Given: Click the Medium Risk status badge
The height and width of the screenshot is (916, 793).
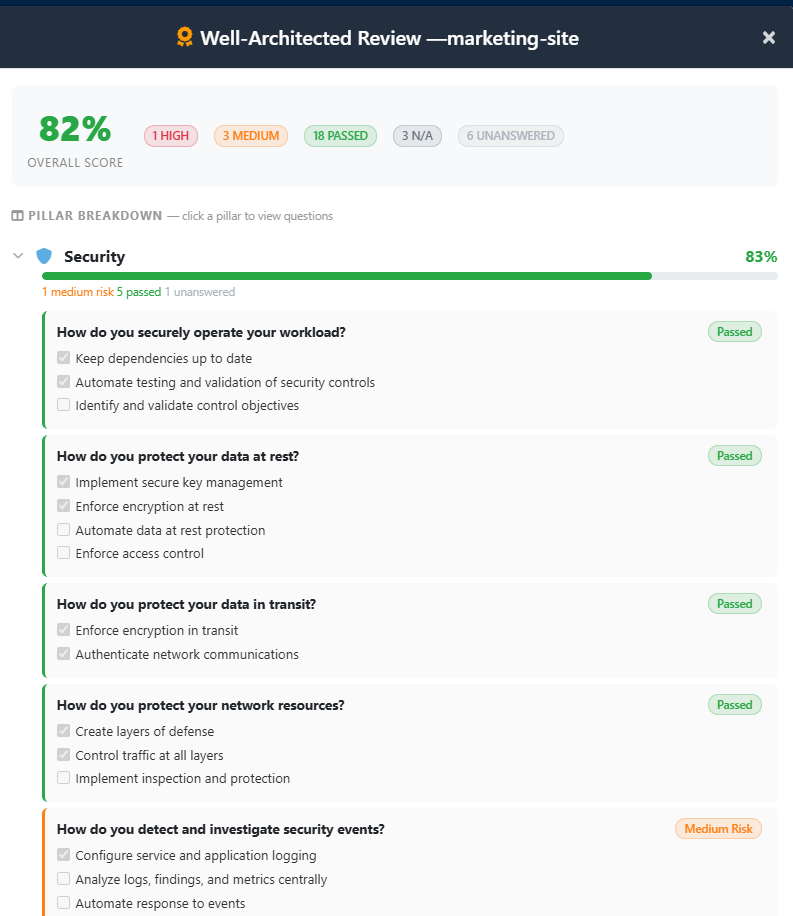Looking at the screenshot, I should tap(718, 828).
